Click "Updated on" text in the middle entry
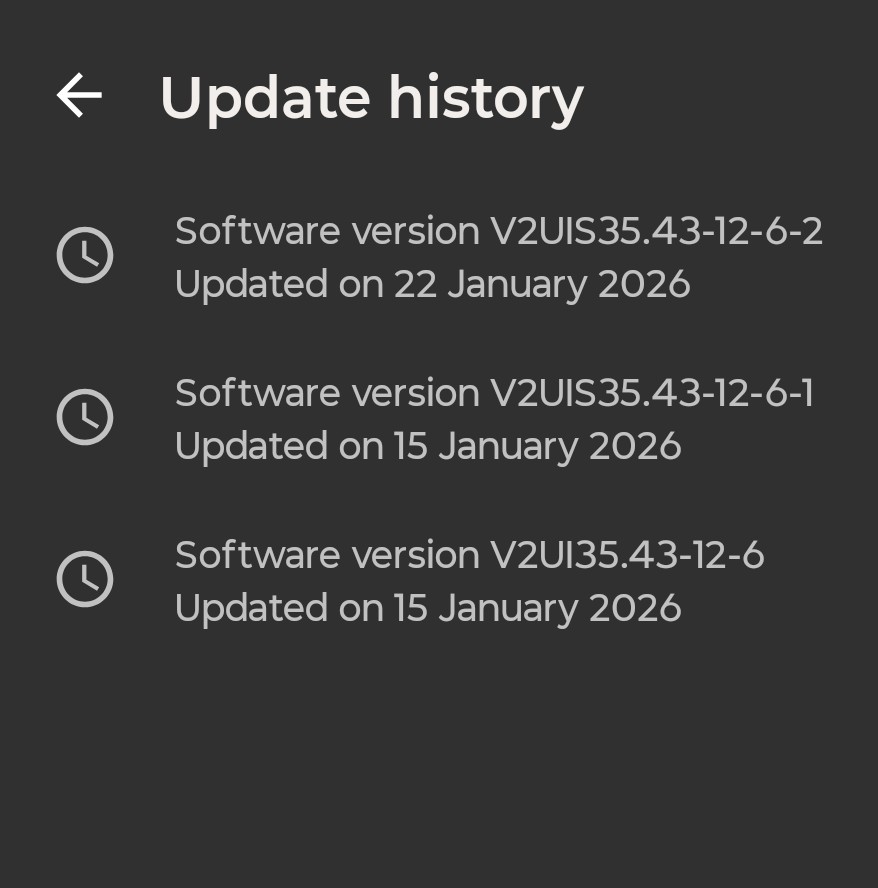This screenshot has height=888, width=878. pyautogui.click(x=279, y=447)
